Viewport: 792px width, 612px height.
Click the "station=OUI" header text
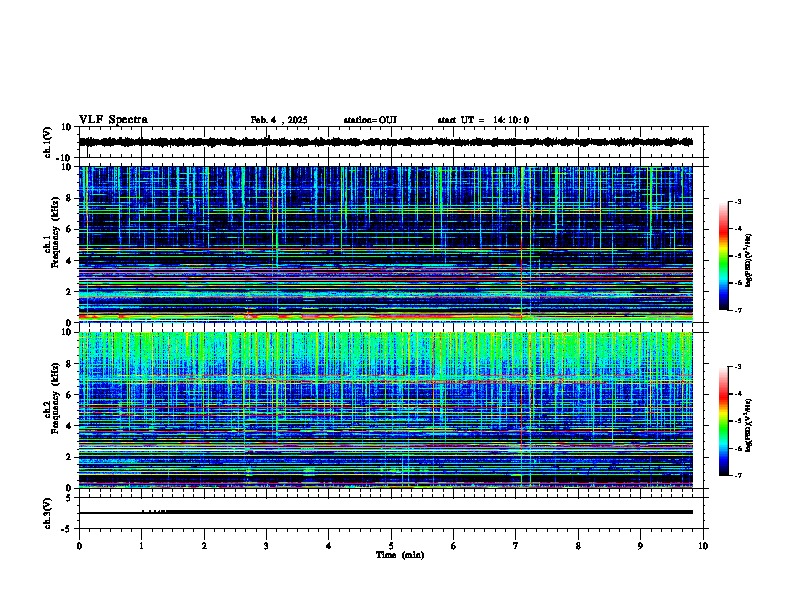(370, 120)
